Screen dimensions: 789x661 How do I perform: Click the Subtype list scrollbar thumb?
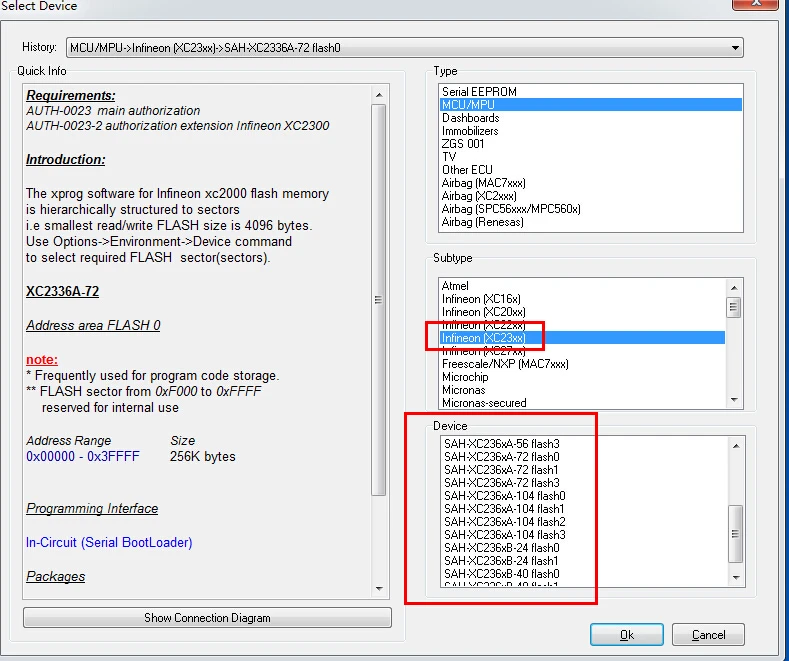[734, 307]
